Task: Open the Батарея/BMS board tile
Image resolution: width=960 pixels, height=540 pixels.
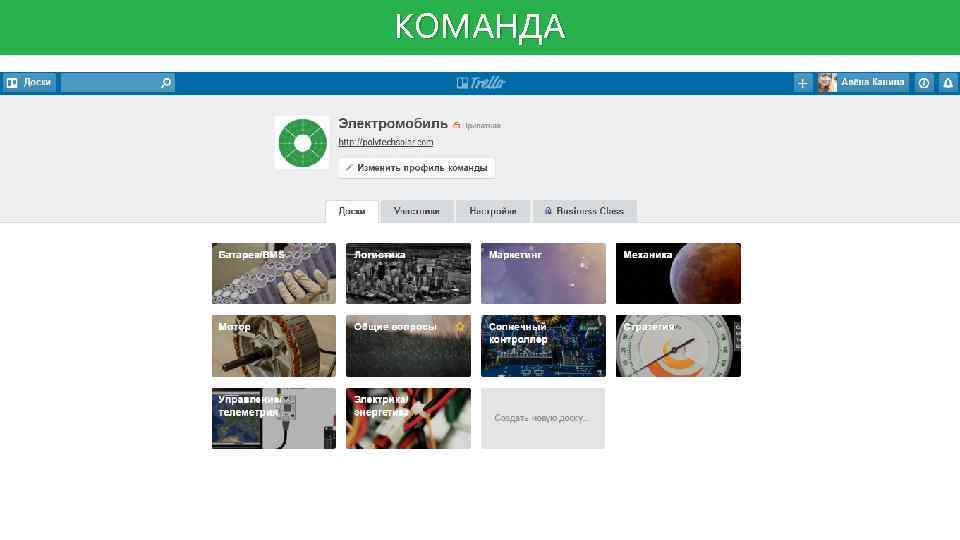Action: (x=274, y=274)
